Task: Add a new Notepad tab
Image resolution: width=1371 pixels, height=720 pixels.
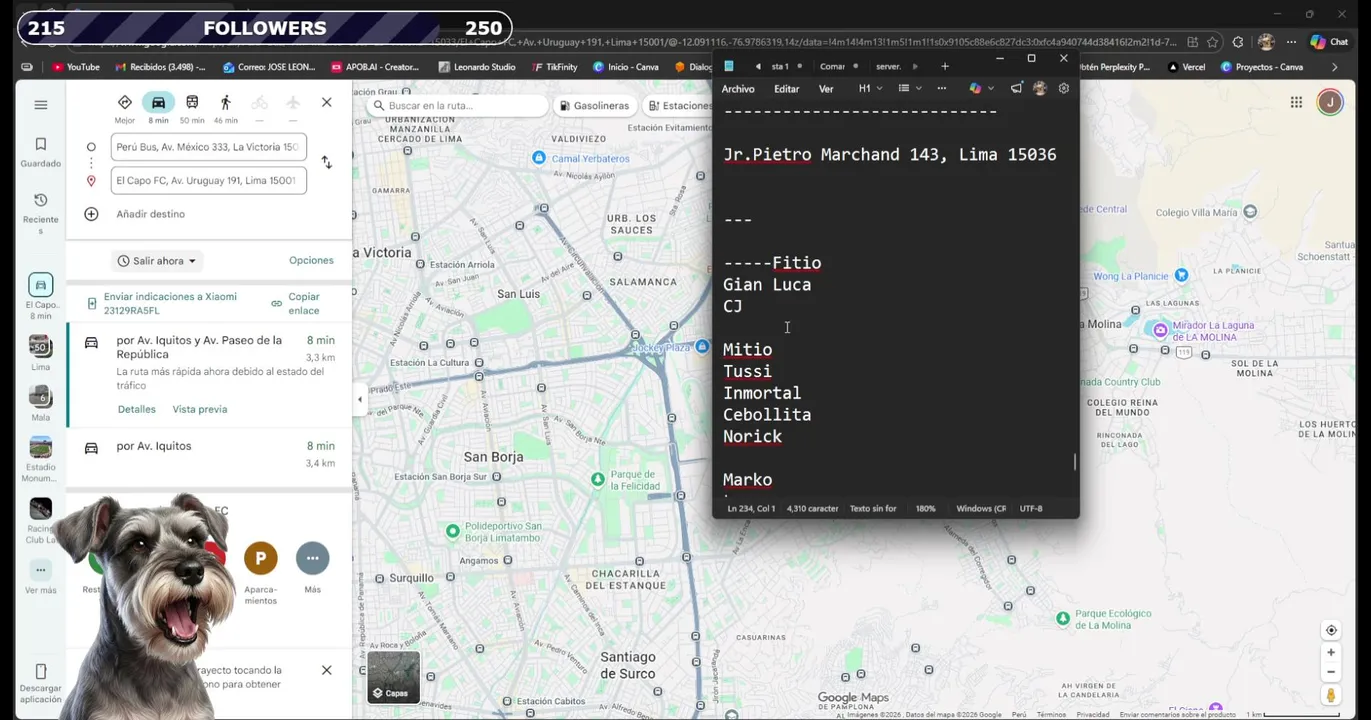Action: click(945, 66)
